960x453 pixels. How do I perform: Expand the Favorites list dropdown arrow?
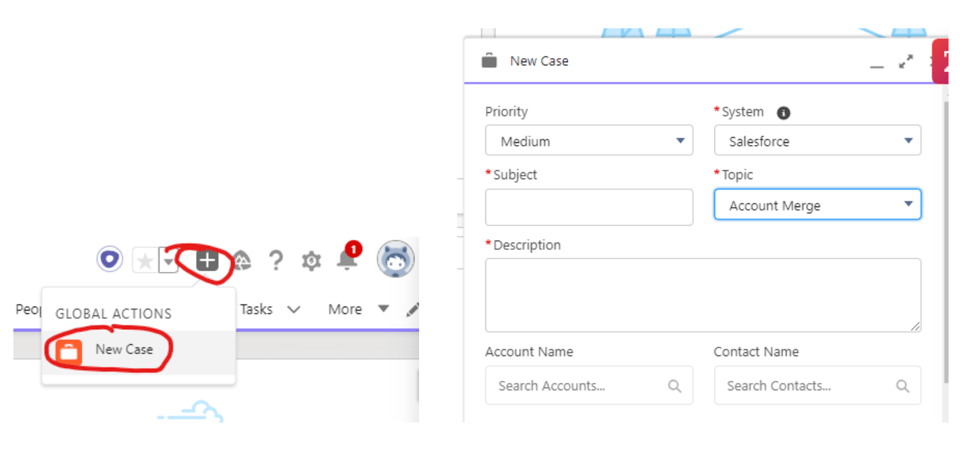[x=168, y=261]
